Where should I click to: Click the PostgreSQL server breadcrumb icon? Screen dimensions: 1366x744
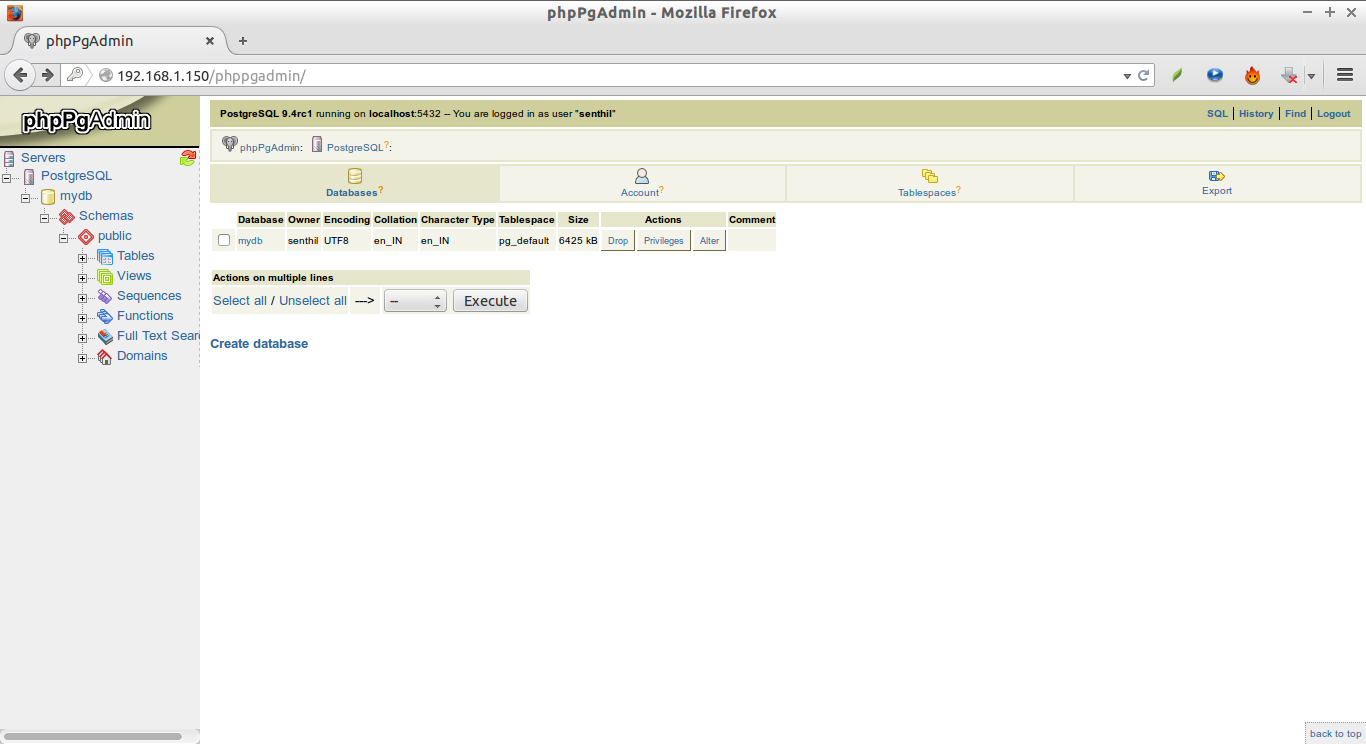[317, 145]
